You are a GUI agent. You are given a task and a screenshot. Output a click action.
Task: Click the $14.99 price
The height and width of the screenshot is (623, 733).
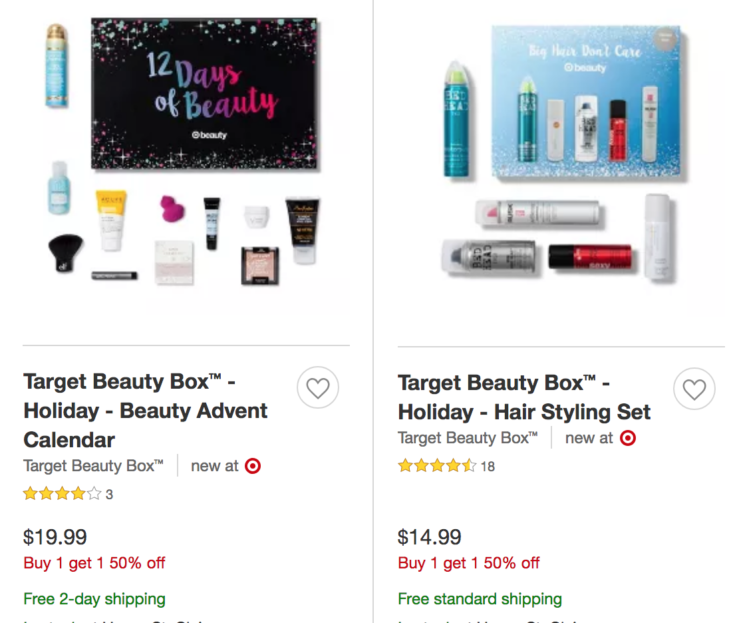click(430, 537)
